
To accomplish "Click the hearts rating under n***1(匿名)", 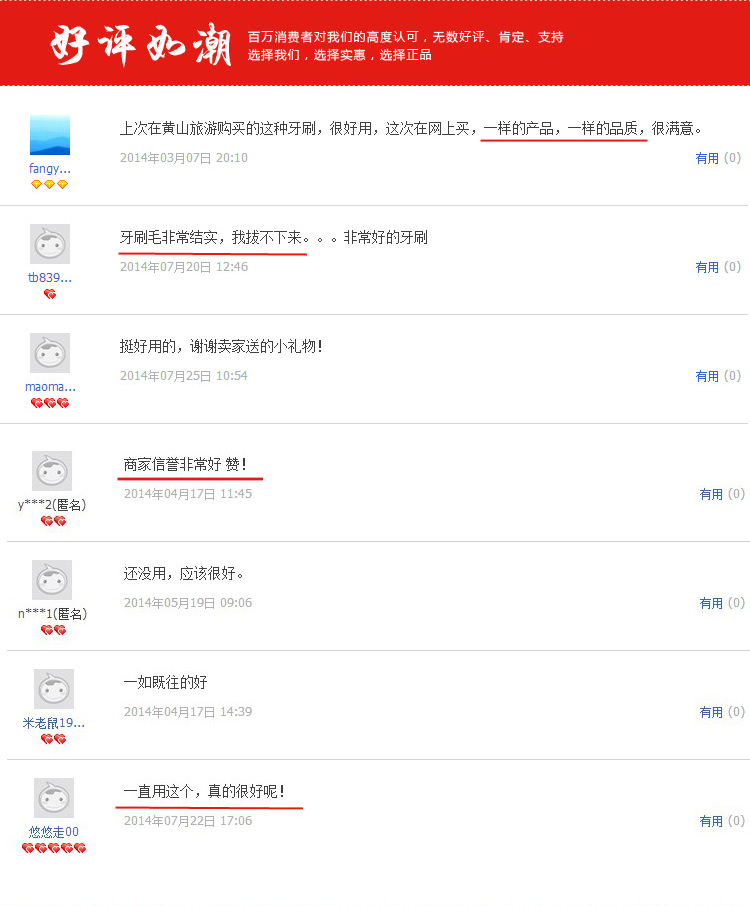I will coord(54,630).
